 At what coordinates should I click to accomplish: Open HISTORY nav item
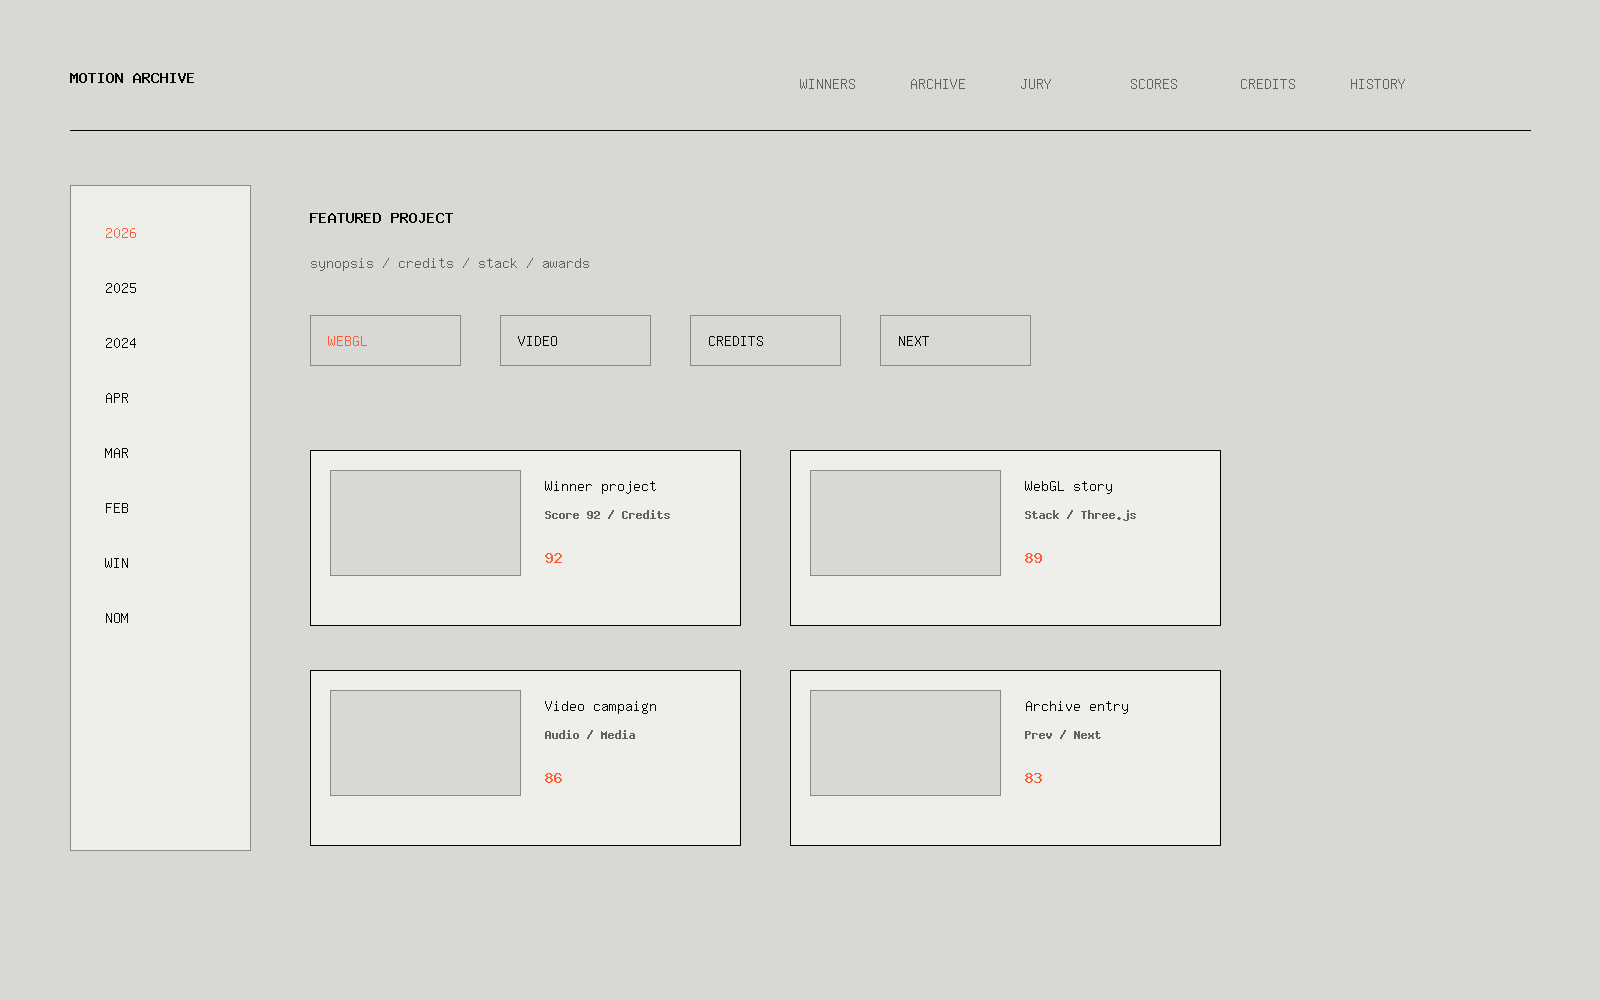pos(1377,84)
